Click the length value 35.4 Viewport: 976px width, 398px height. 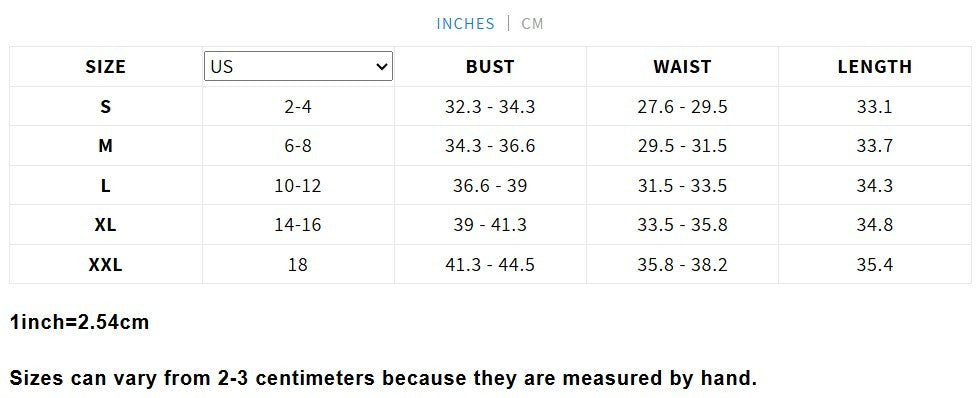(x=875, y=265)
